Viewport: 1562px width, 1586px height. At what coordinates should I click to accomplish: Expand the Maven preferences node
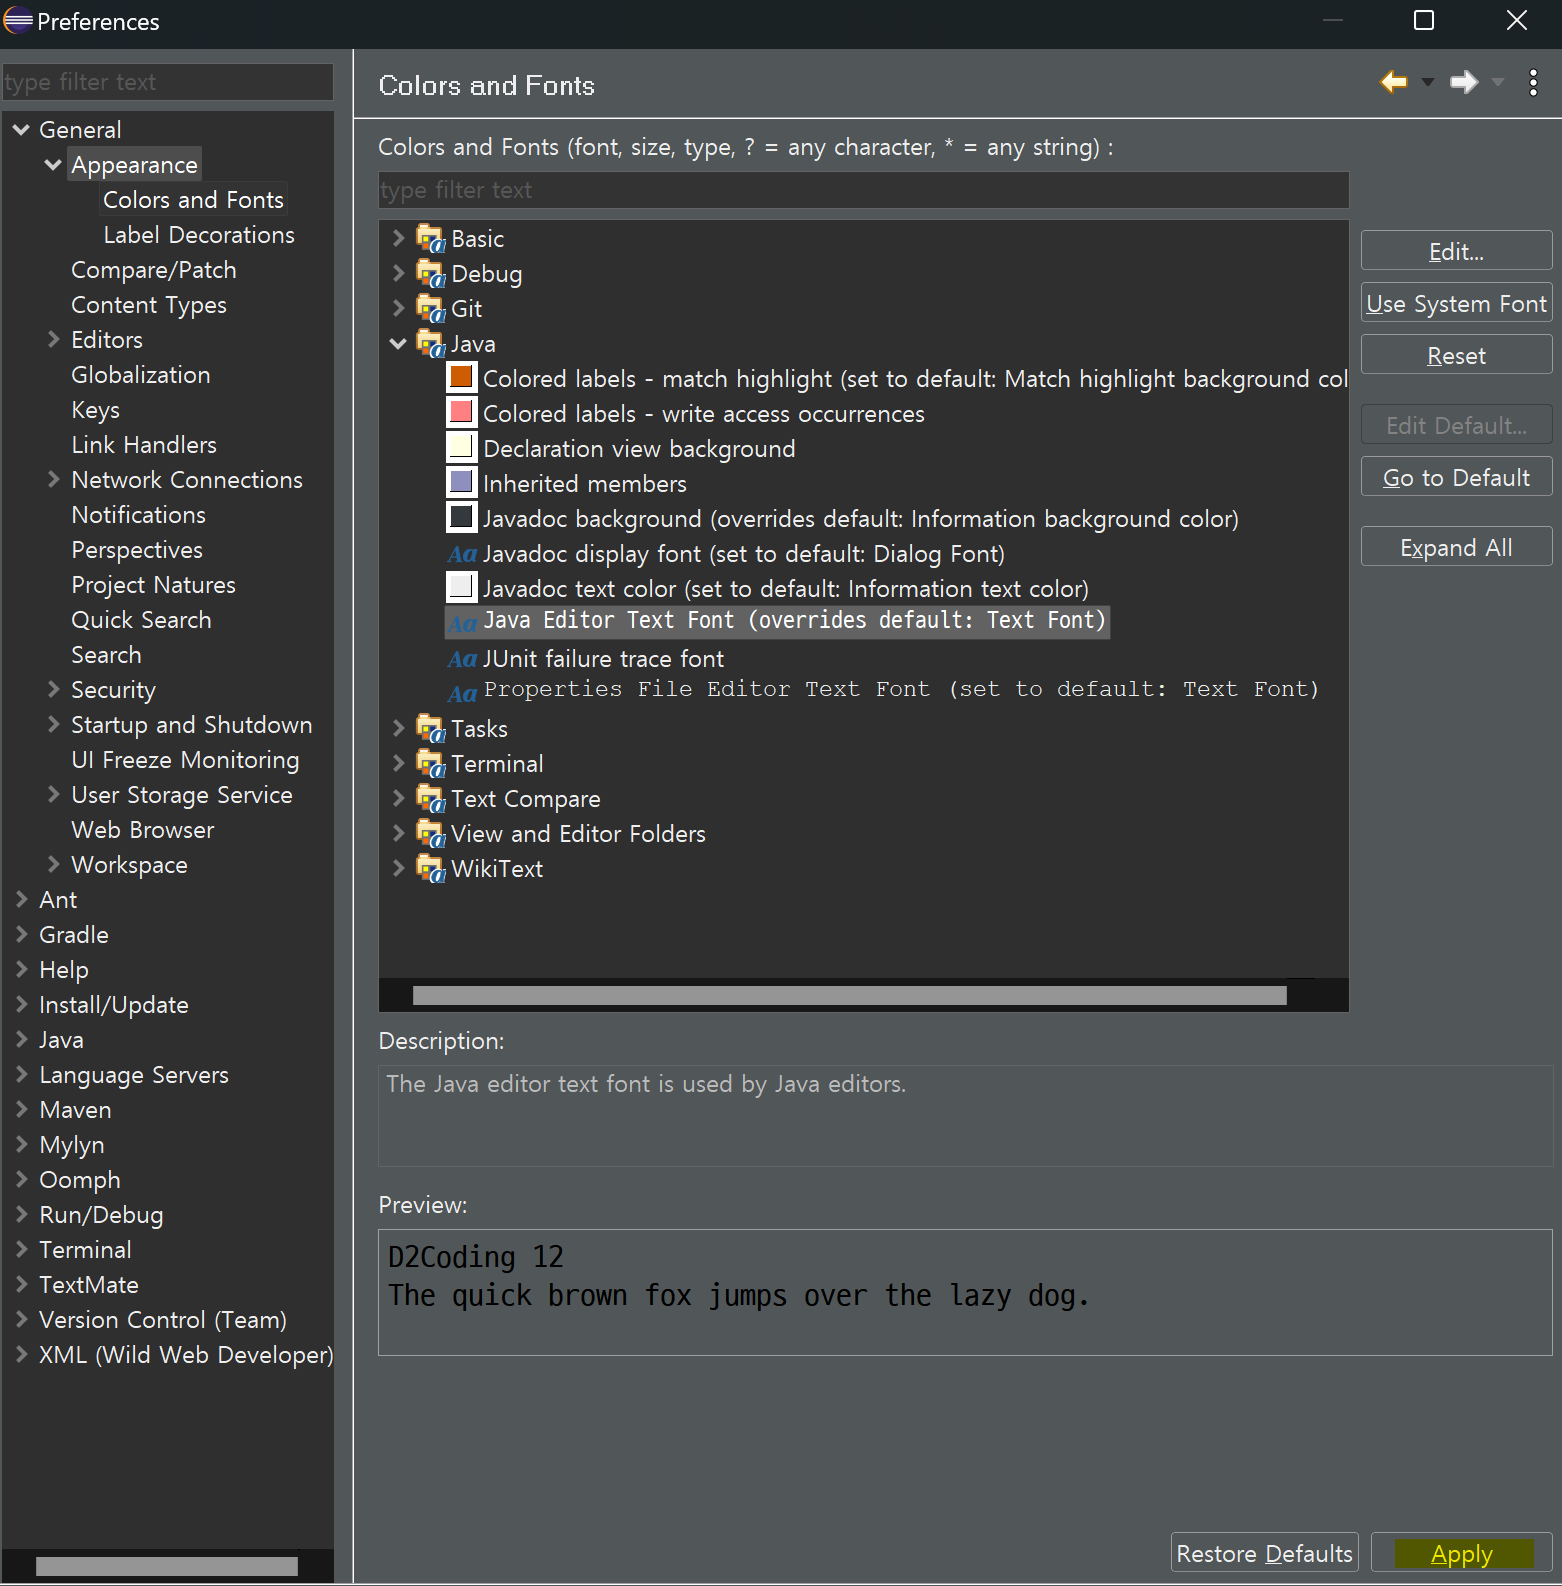22,1109
